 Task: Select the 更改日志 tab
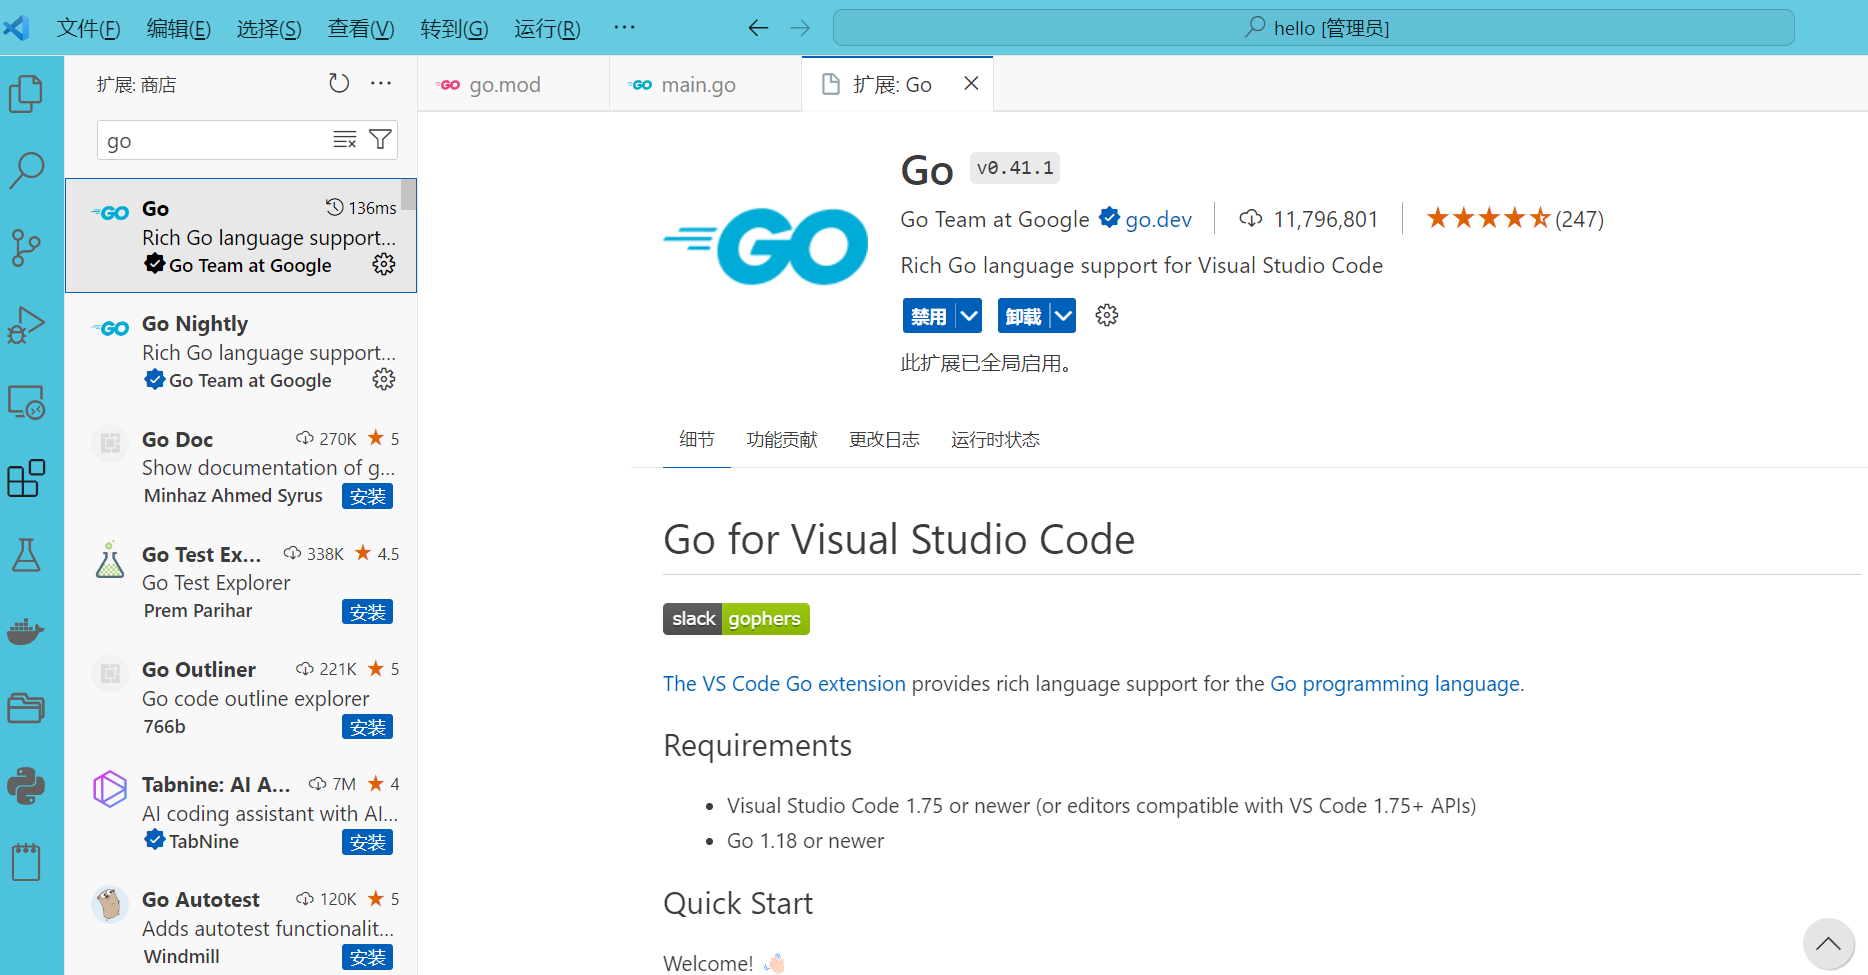[x=884, y=440]
